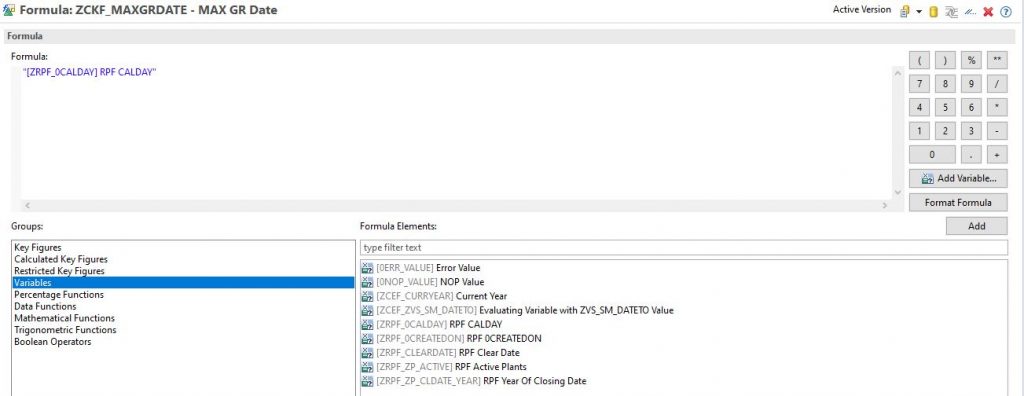The image size is (1024, 396).
Task: Click variable icon beside Error Value
Action: 367,268
